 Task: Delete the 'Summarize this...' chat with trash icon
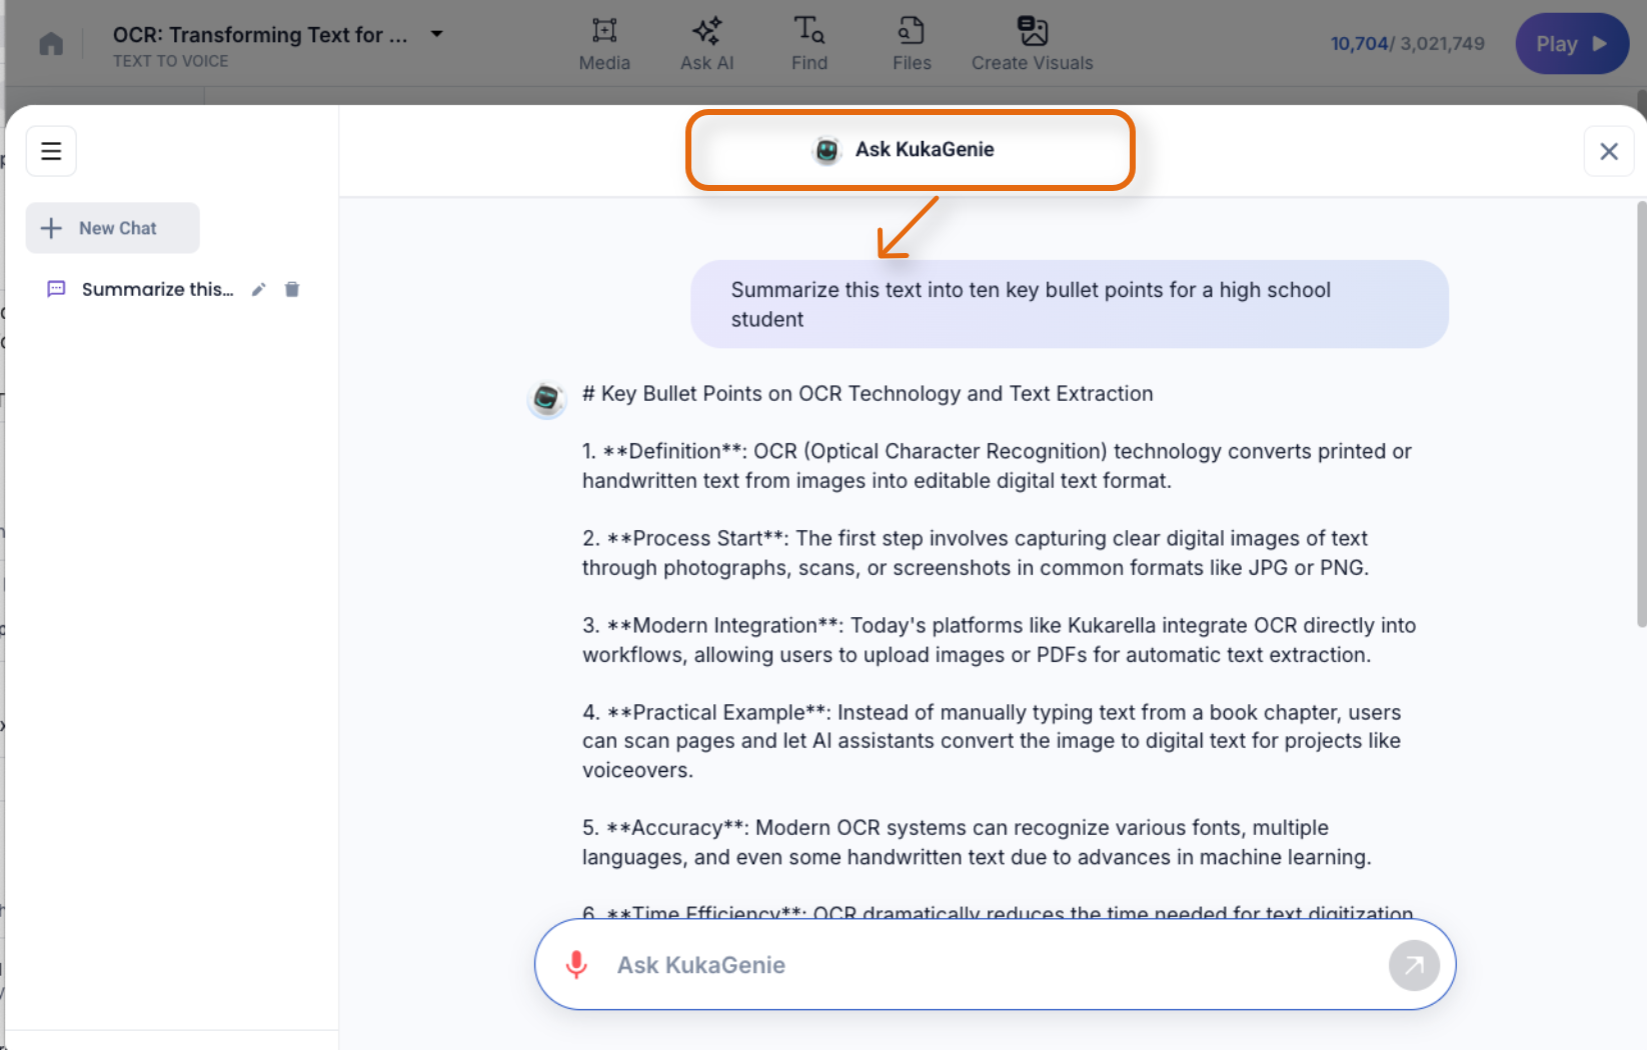click(292, 289)
